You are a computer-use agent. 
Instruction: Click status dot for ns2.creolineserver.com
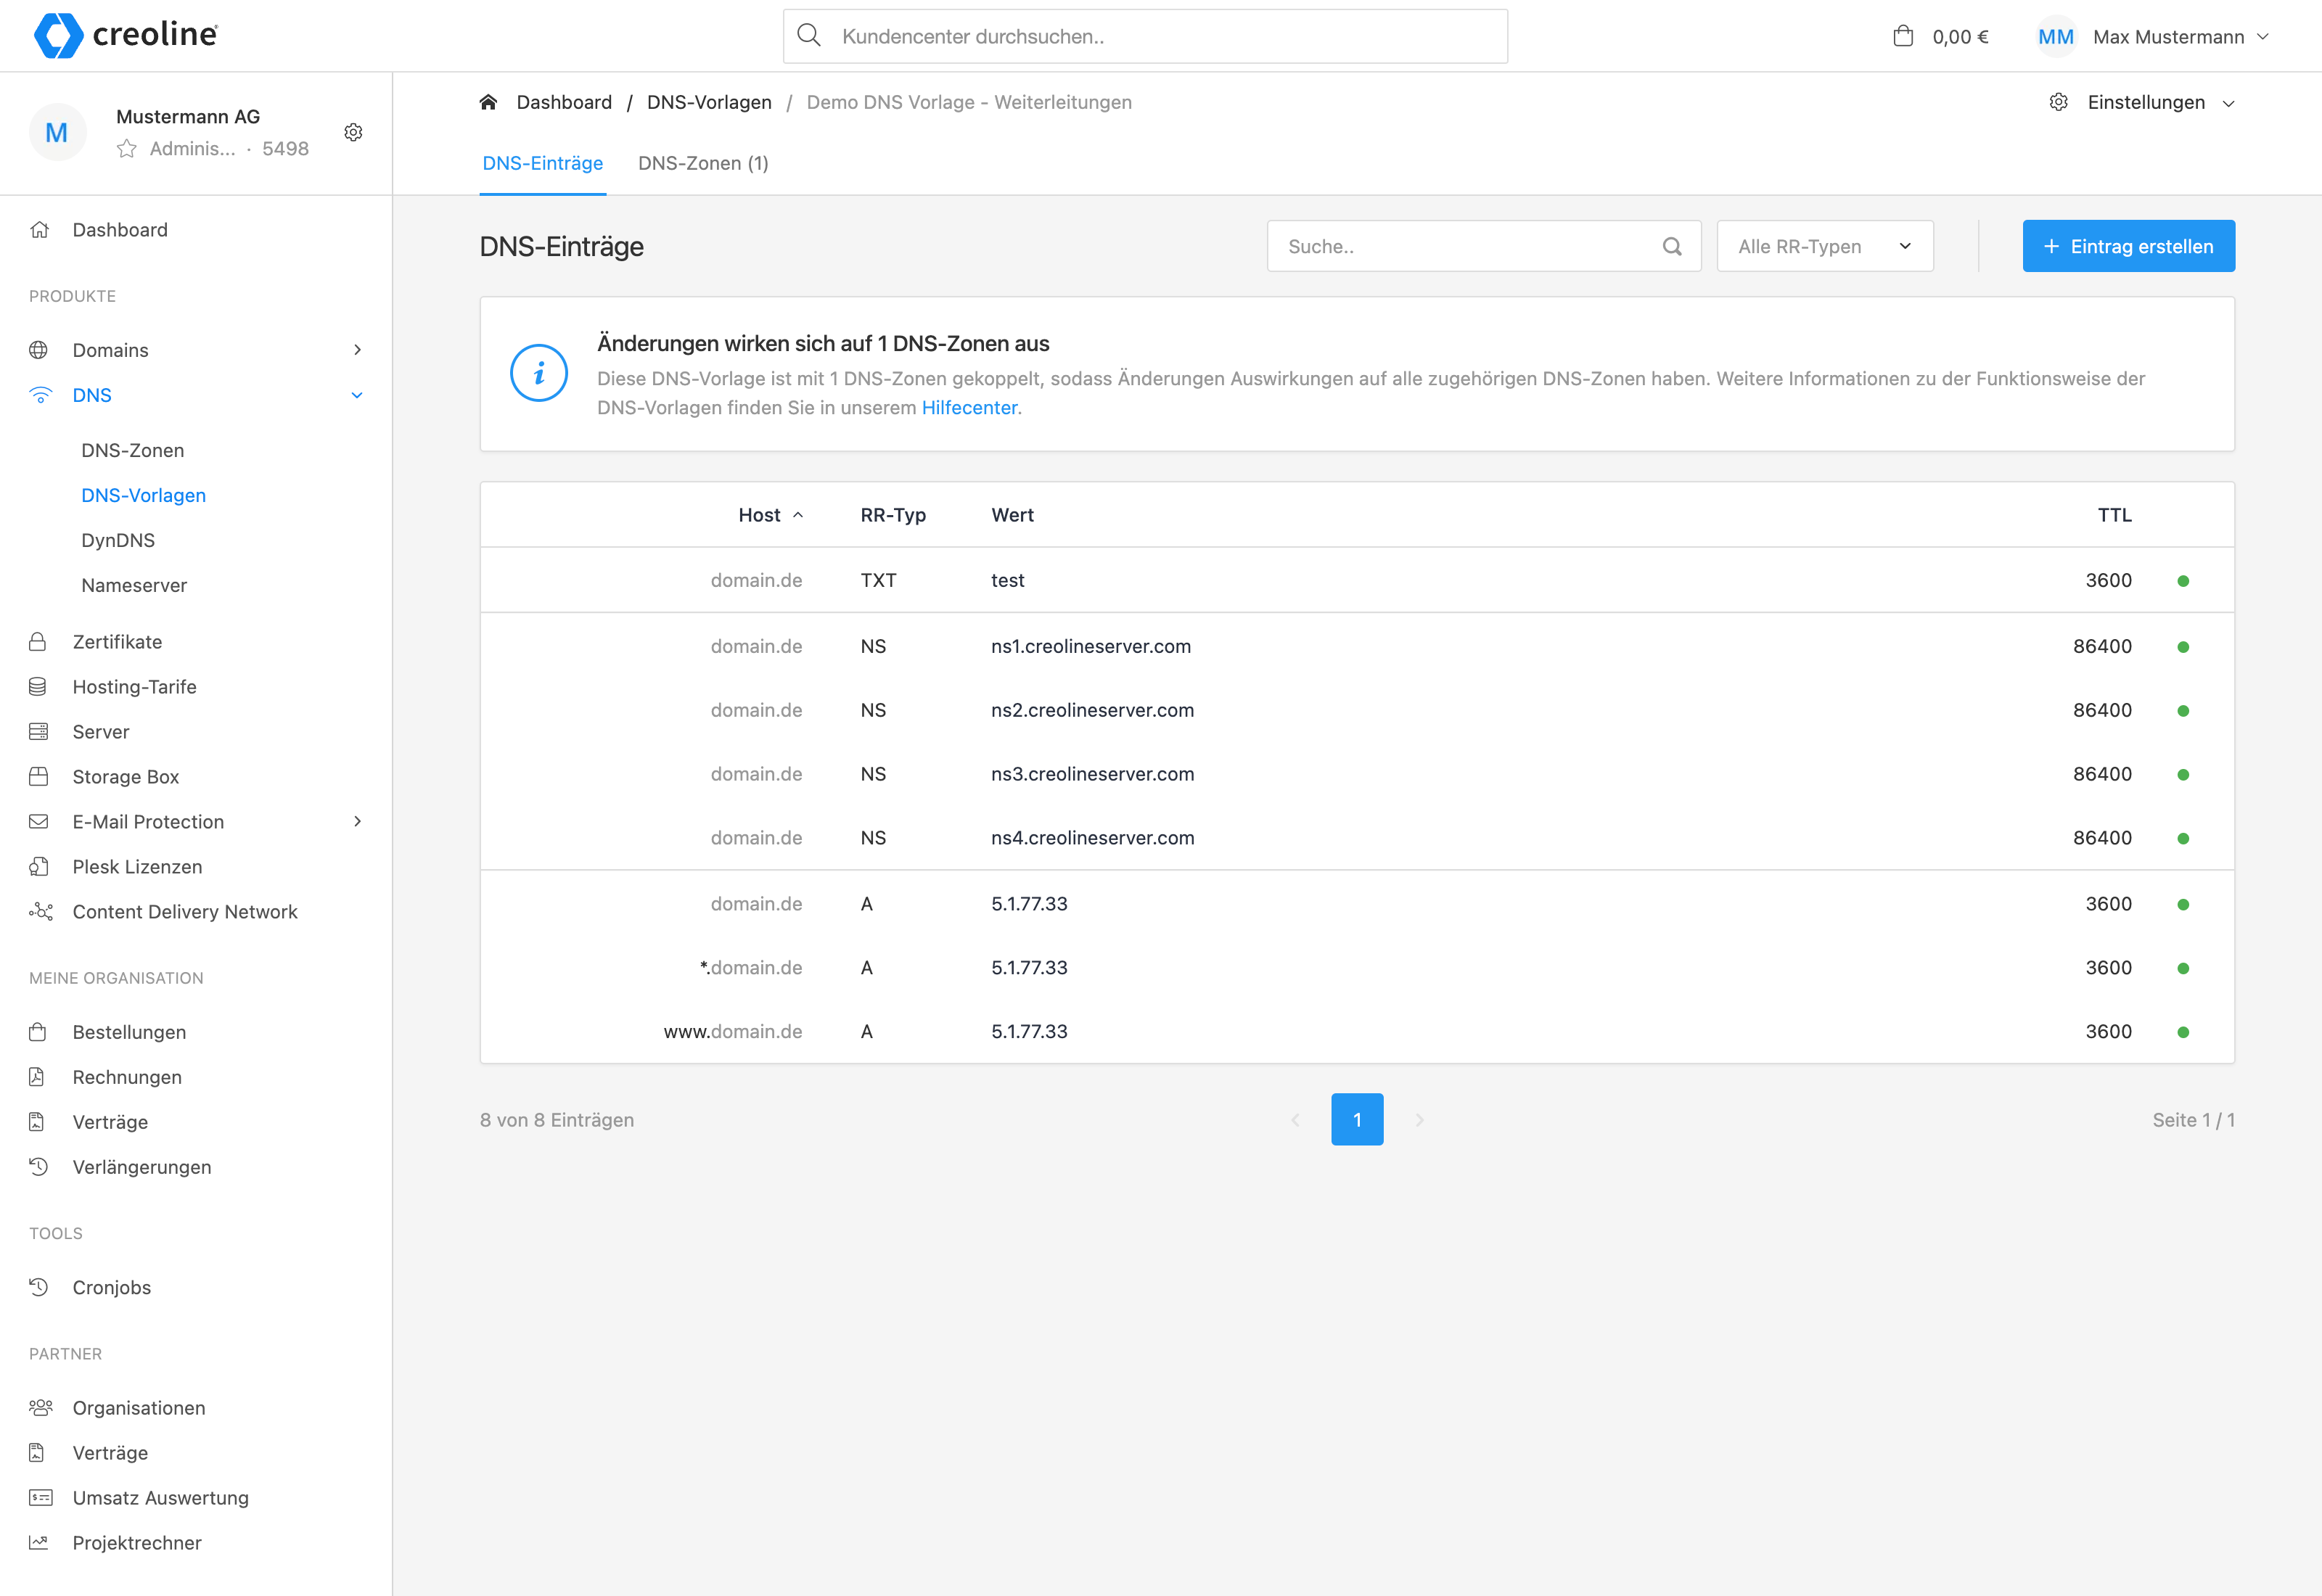click(2183, 711)
